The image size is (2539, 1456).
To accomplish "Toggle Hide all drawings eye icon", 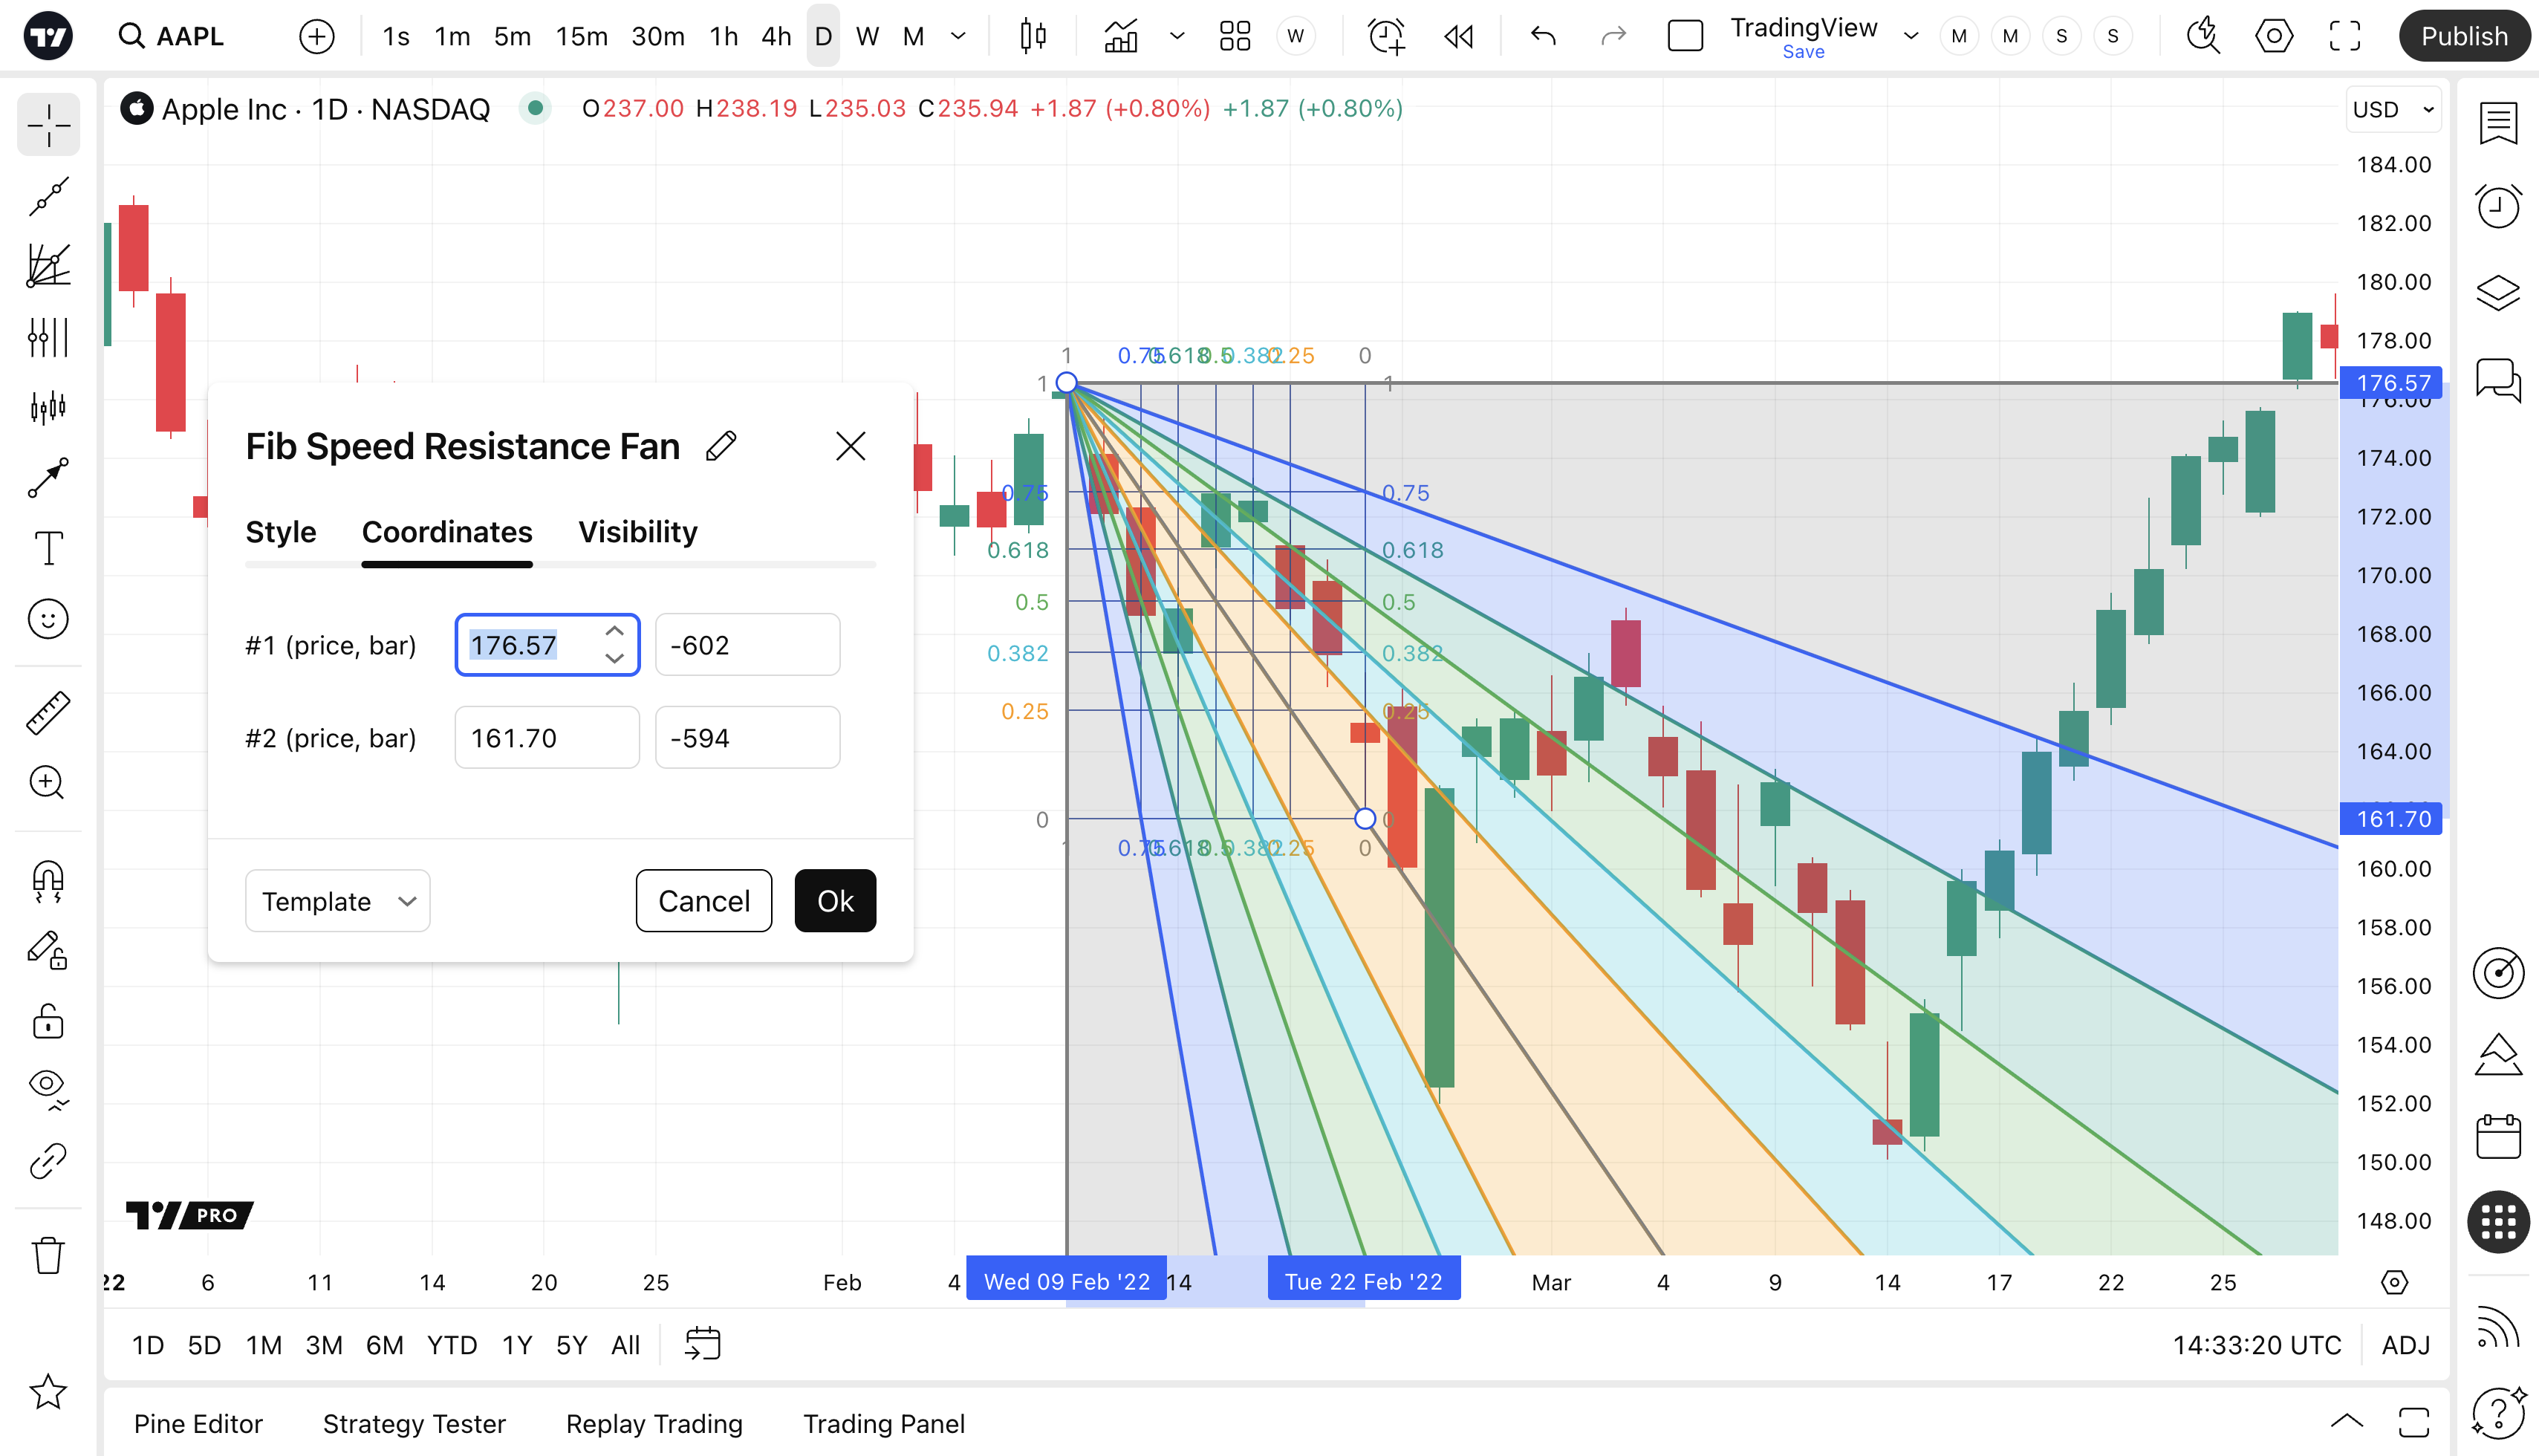I will tap(48, 1087).
